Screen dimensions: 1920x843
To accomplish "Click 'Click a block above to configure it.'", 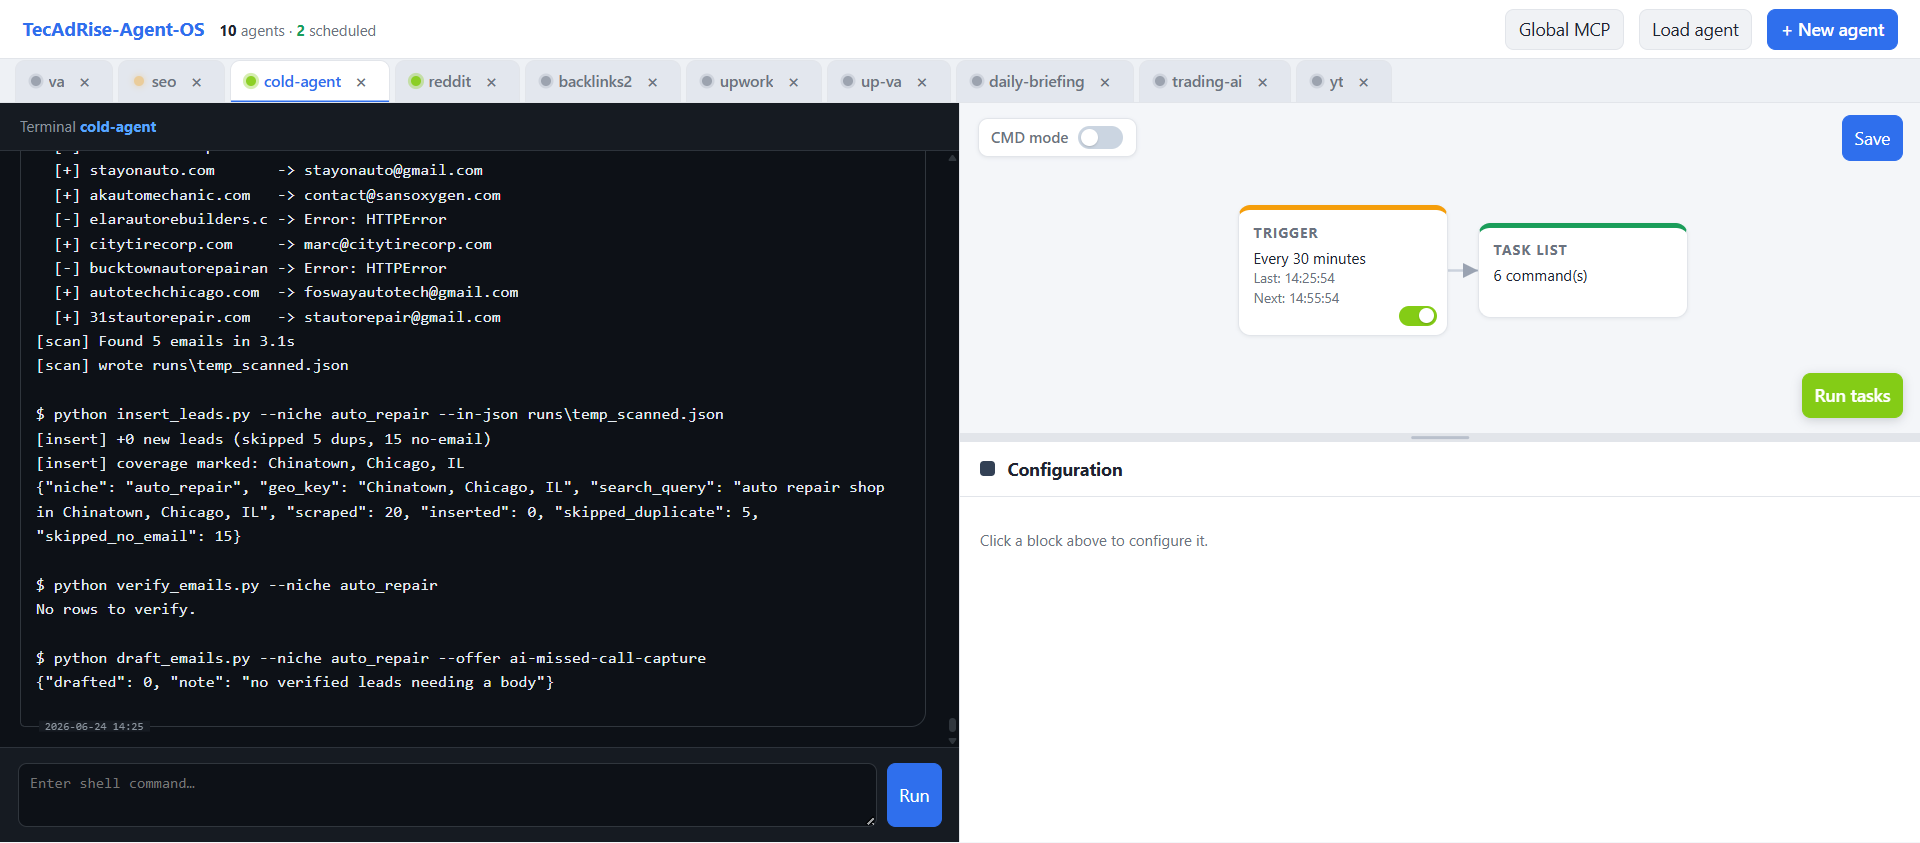I will pyautogui.click(x=1094, y=541).
